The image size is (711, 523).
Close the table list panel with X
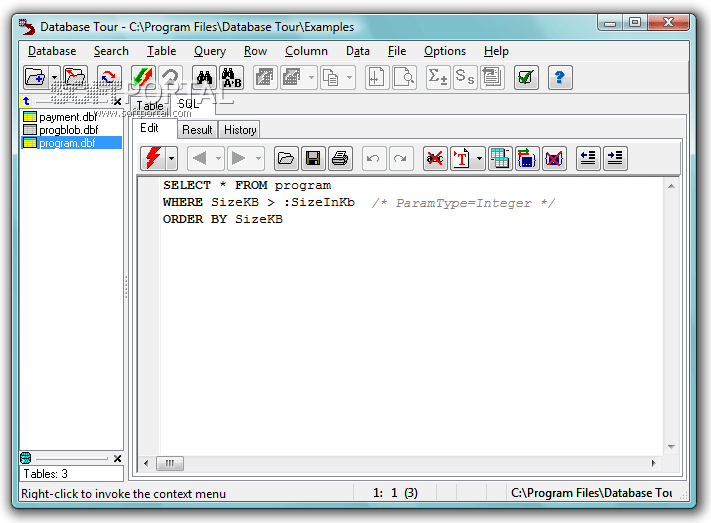point(117,102)
